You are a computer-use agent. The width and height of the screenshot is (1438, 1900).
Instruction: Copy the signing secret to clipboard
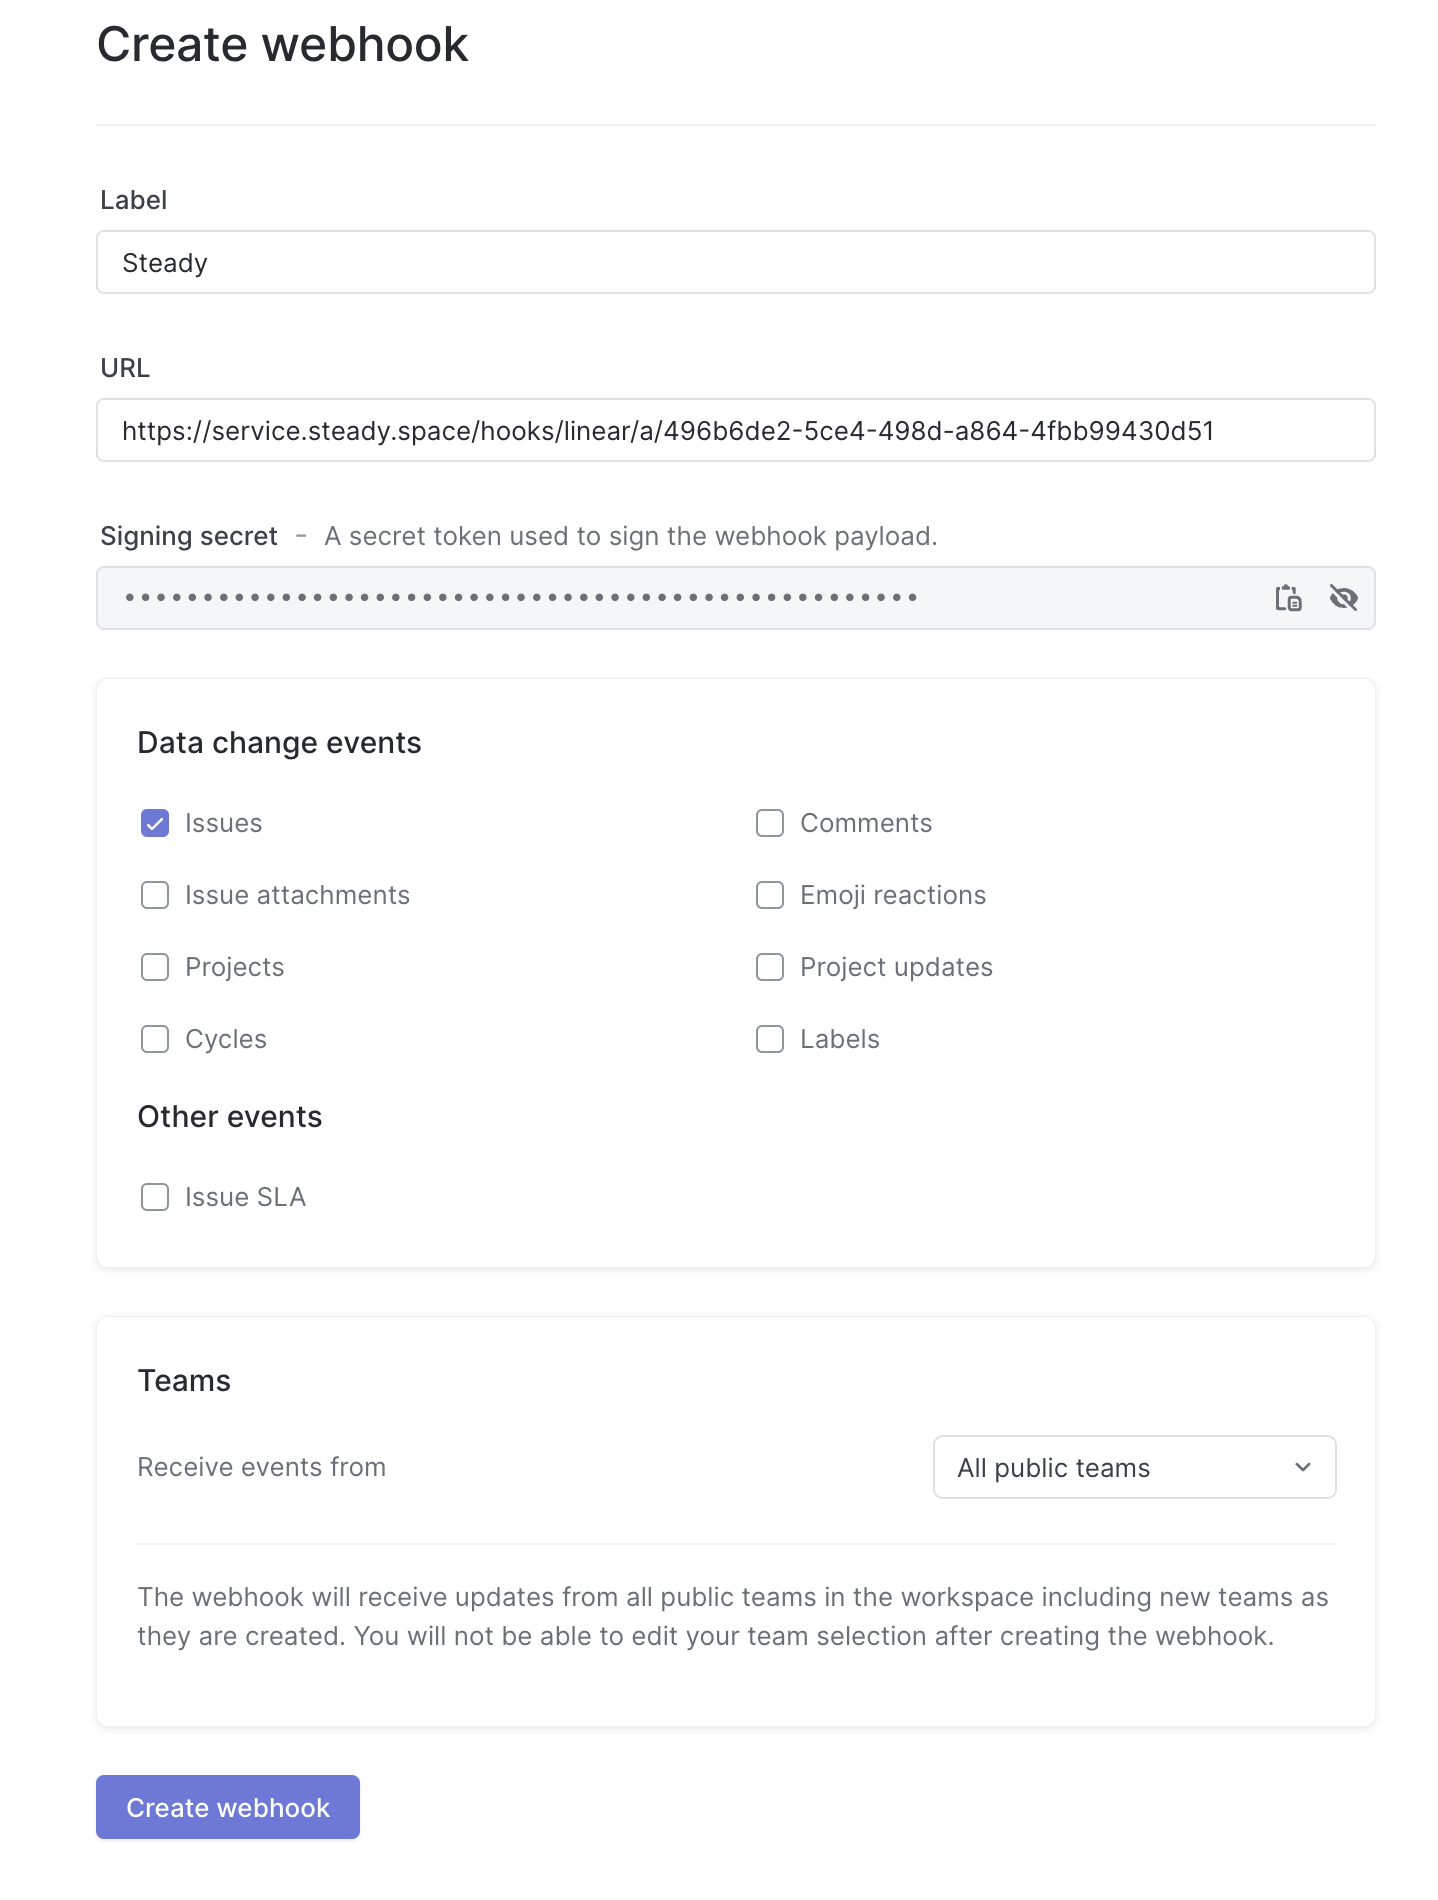click(x=1288, y=598)
